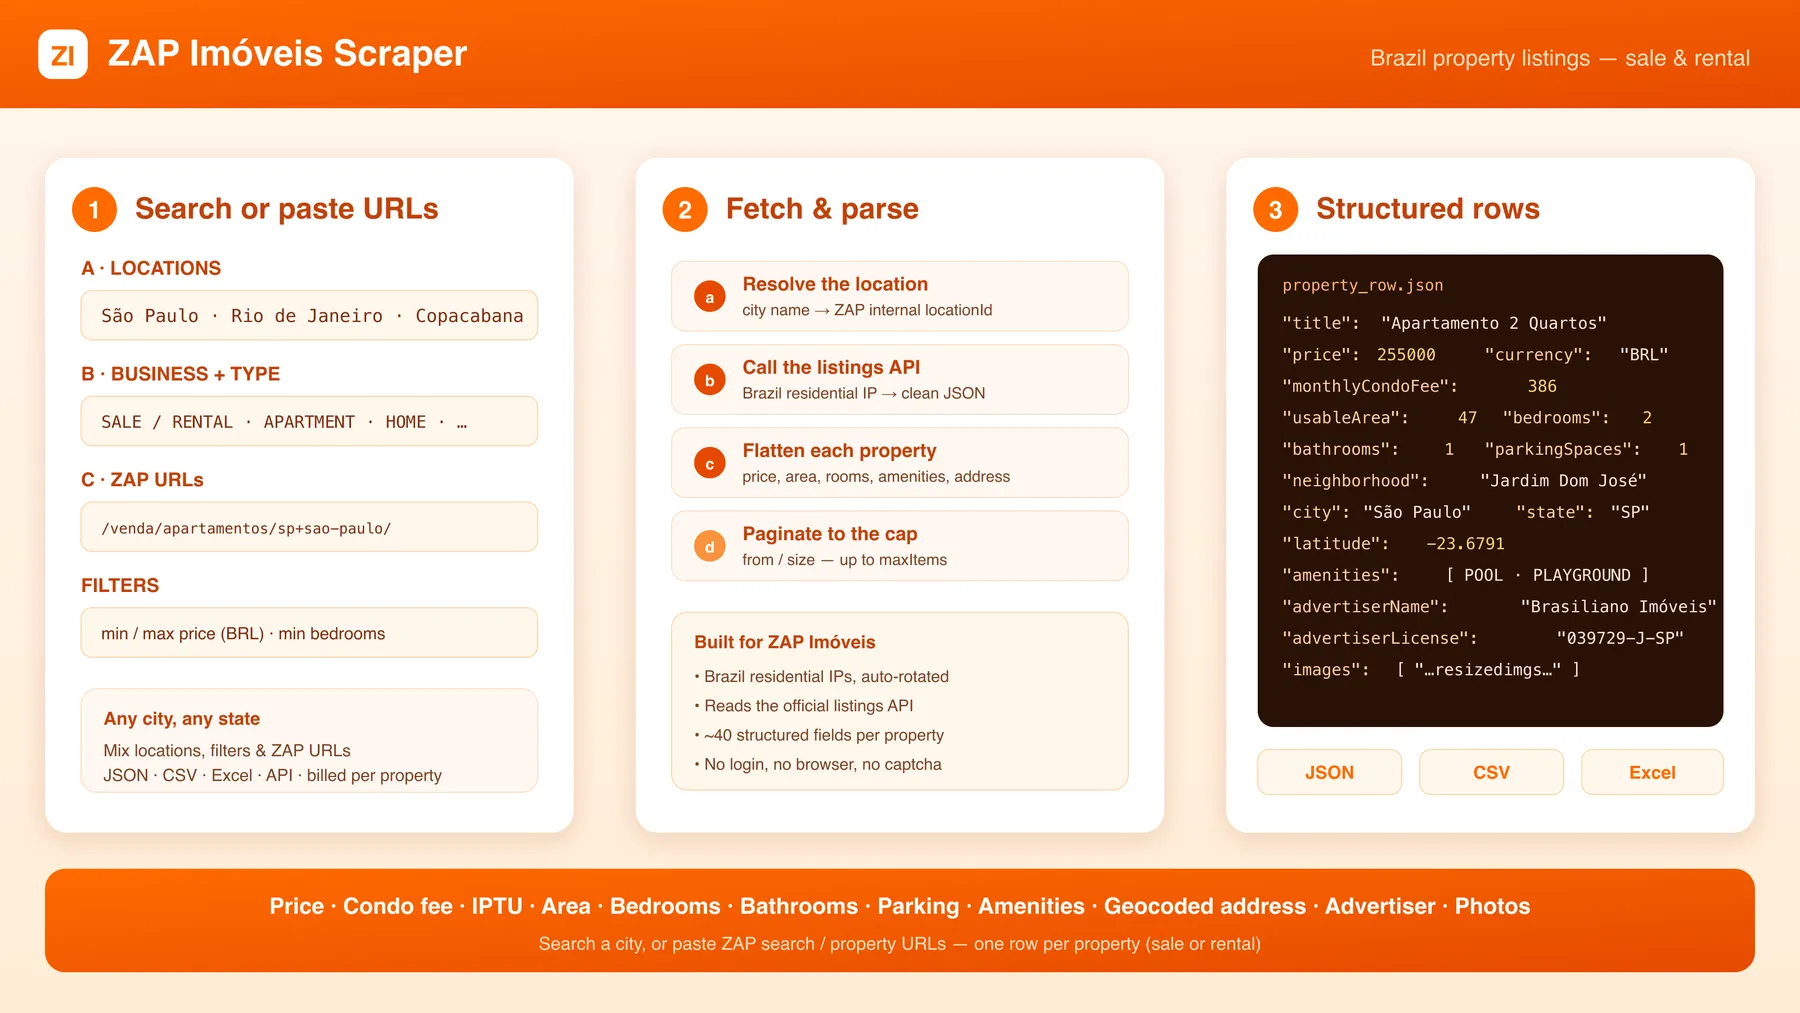The height and width of the screenshot is (1013, 1800).
Task: Open the Flatten each property card
Action: (x=900, y=462)
